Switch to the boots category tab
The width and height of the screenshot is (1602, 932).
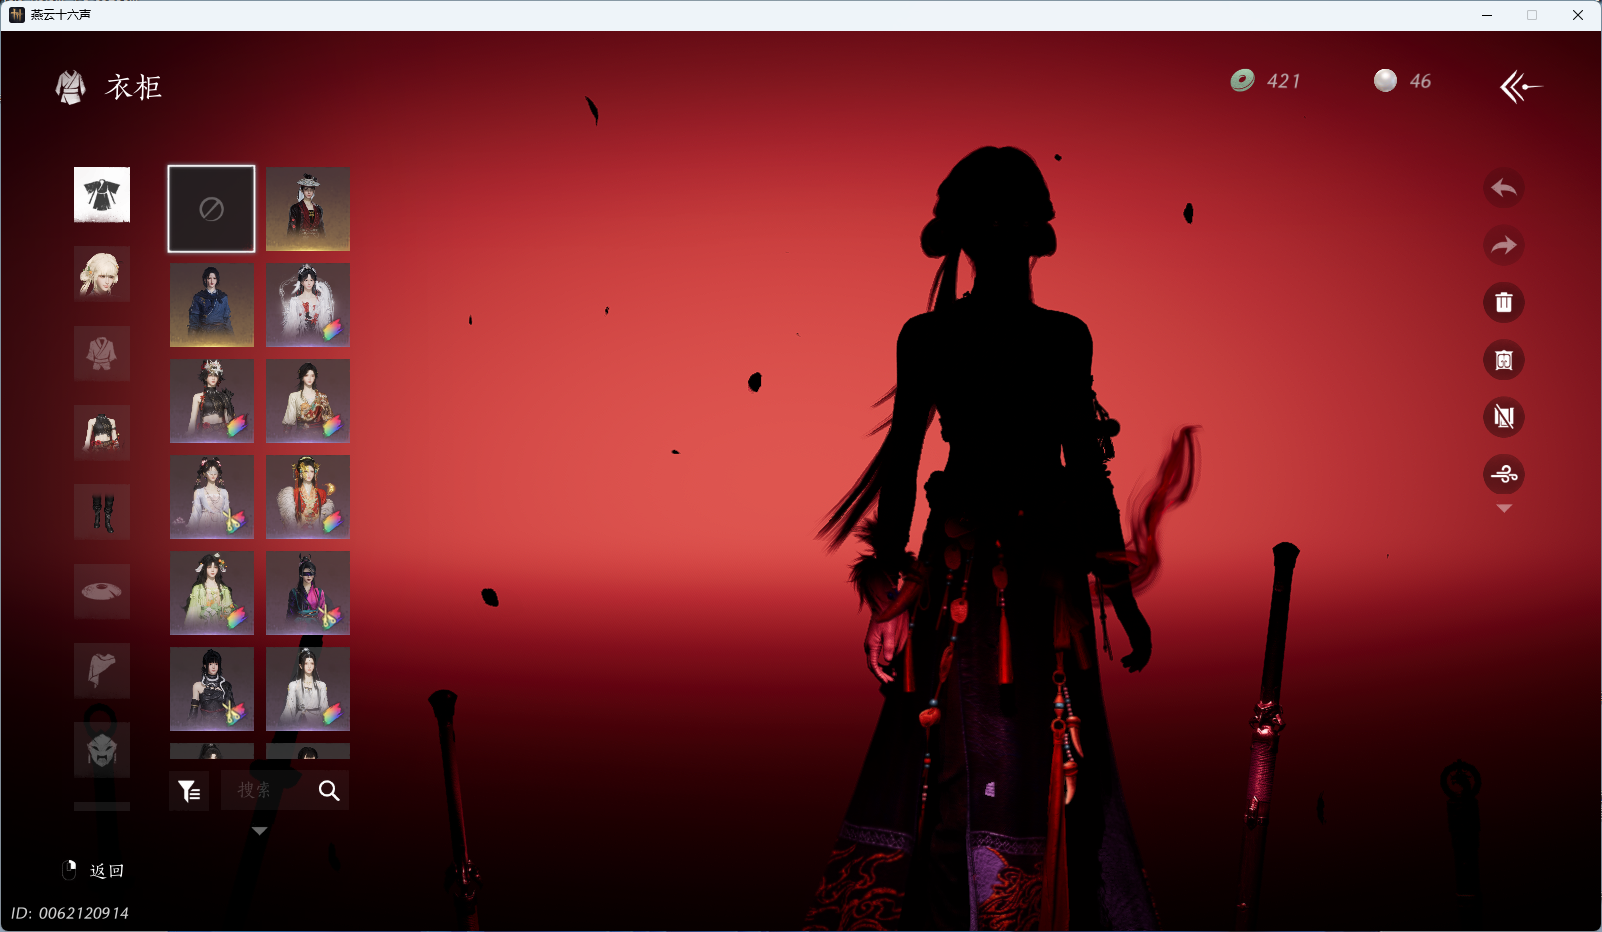(x=102, y=512)
